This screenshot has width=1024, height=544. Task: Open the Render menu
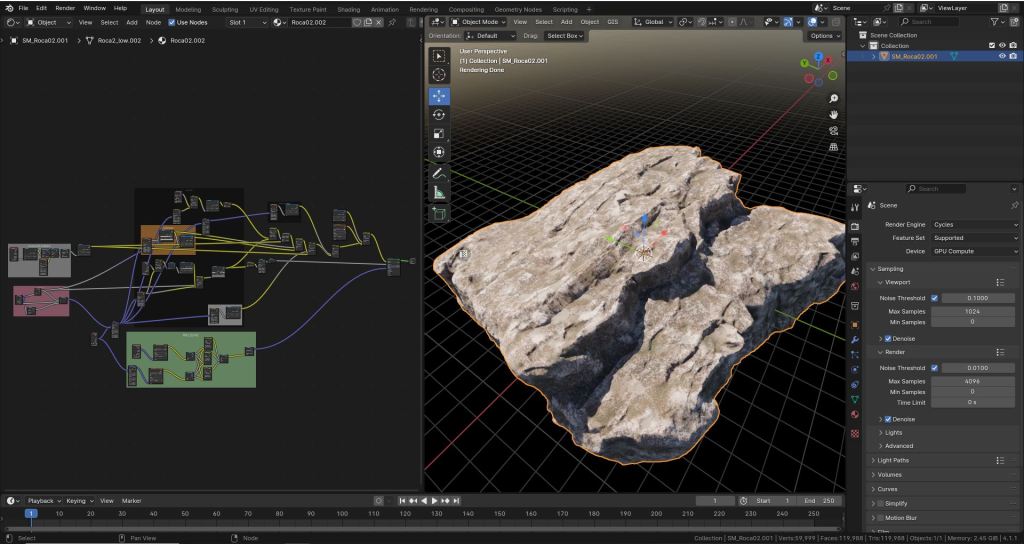[65, 8]
